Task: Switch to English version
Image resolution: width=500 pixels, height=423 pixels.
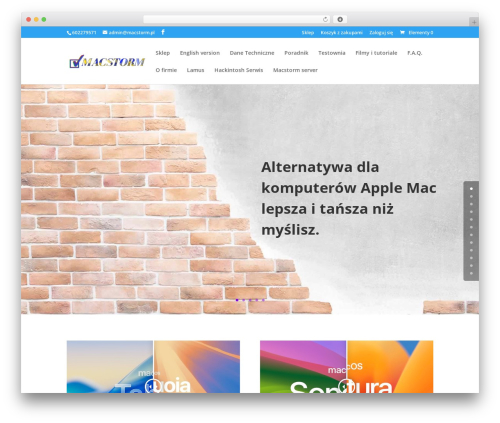Action: (x=200, y=53)
